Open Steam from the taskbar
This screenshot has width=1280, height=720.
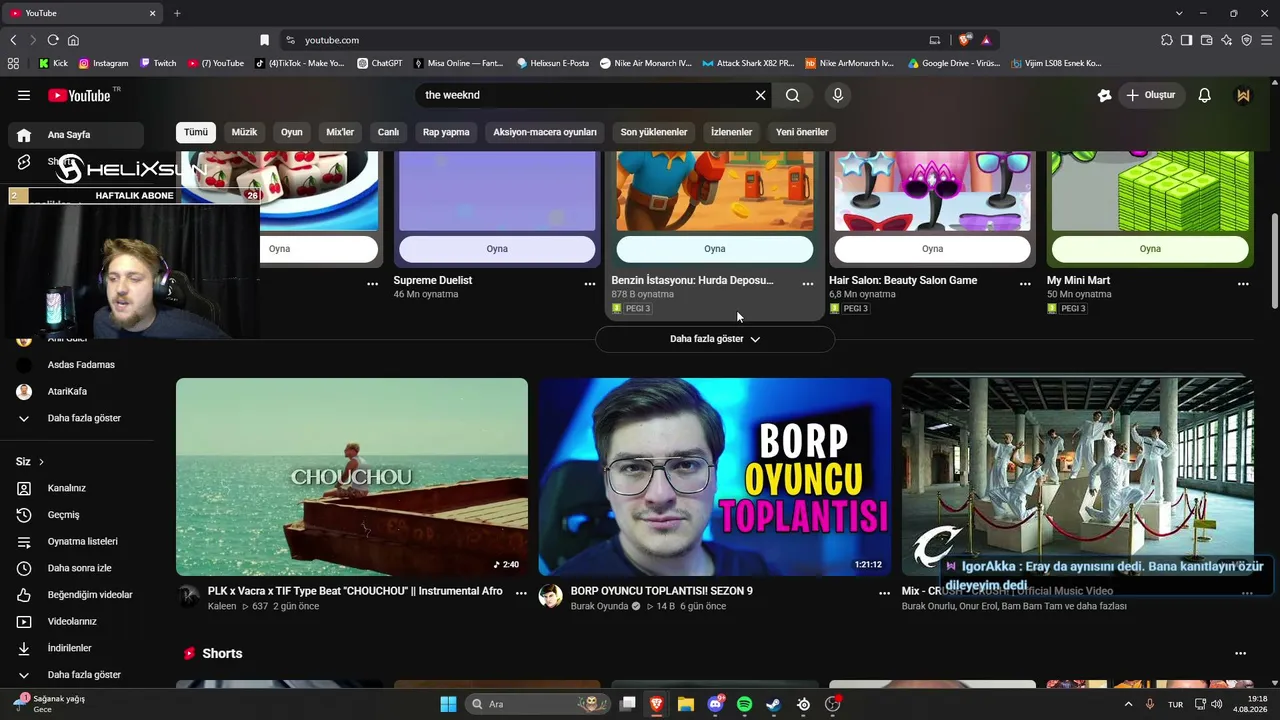click(x=773, y=704)
